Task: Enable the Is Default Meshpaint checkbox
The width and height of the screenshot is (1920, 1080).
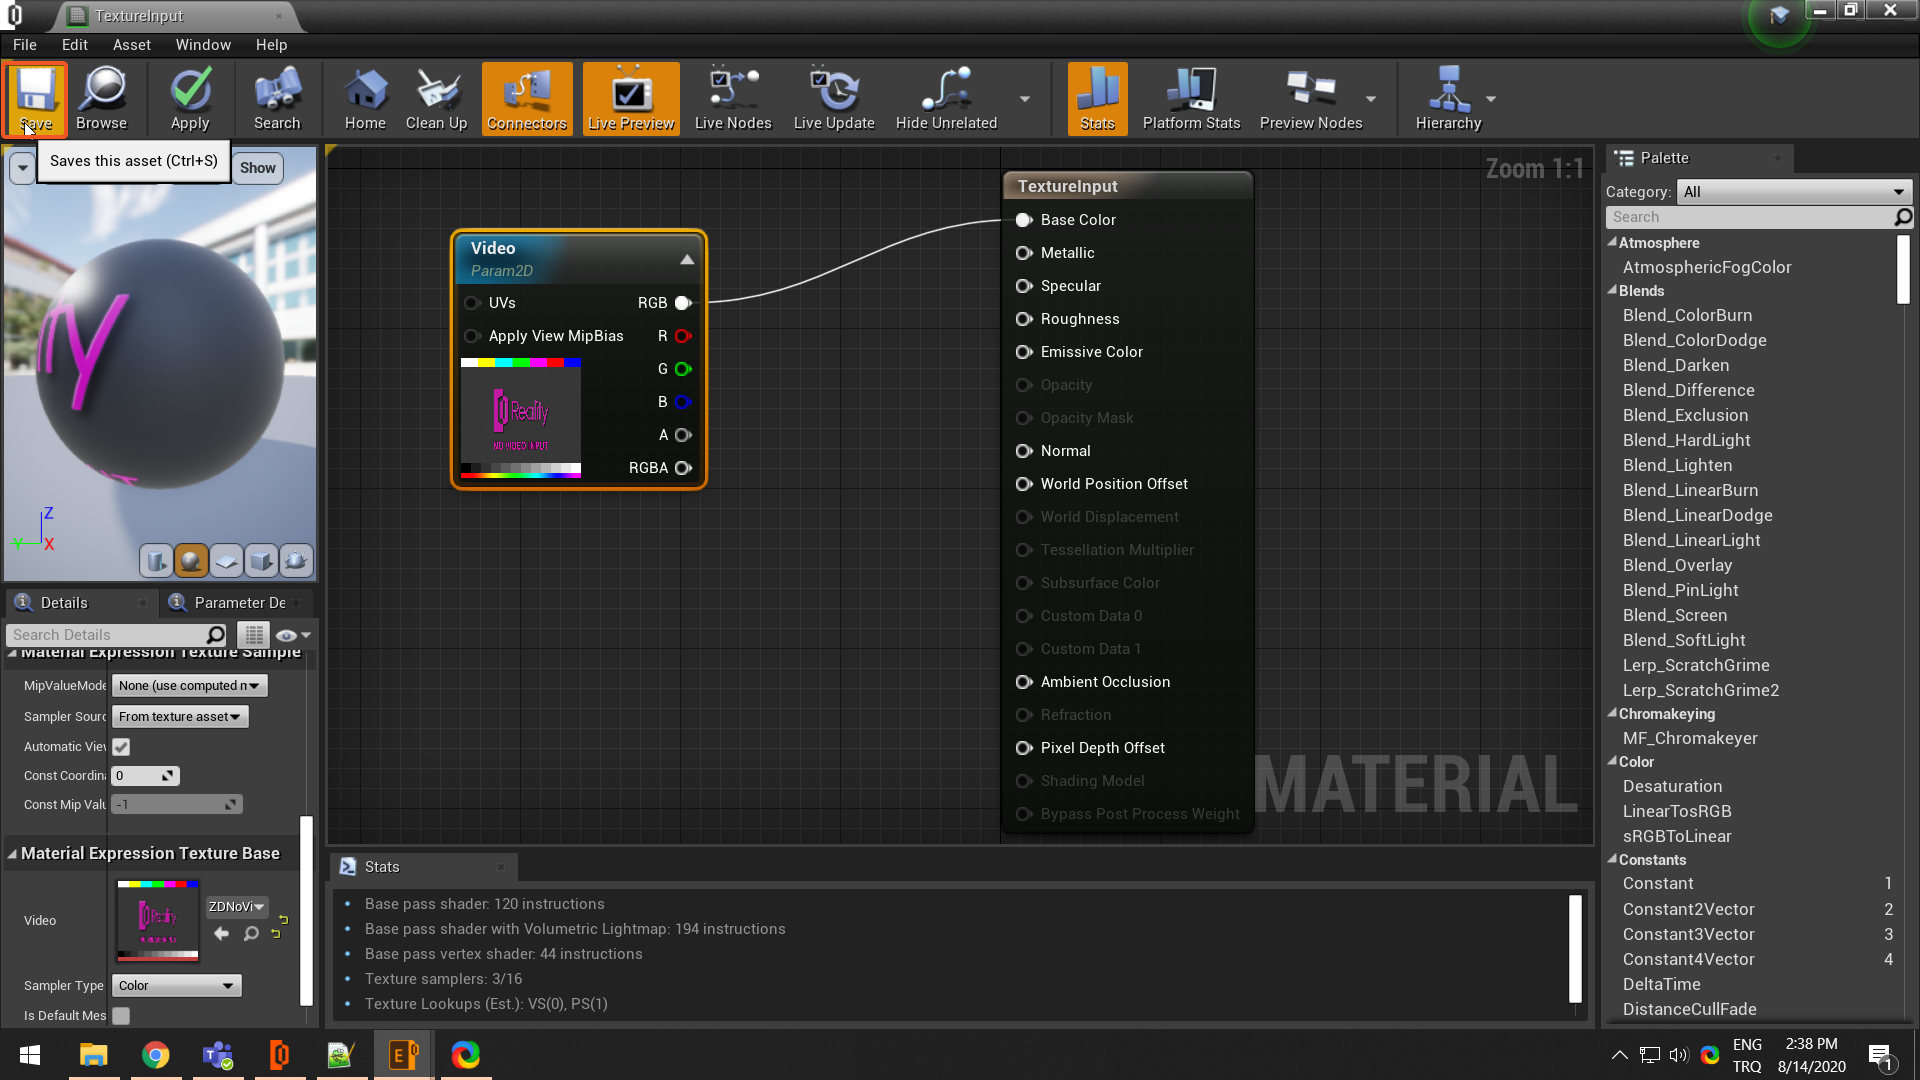Action: 121,1016
